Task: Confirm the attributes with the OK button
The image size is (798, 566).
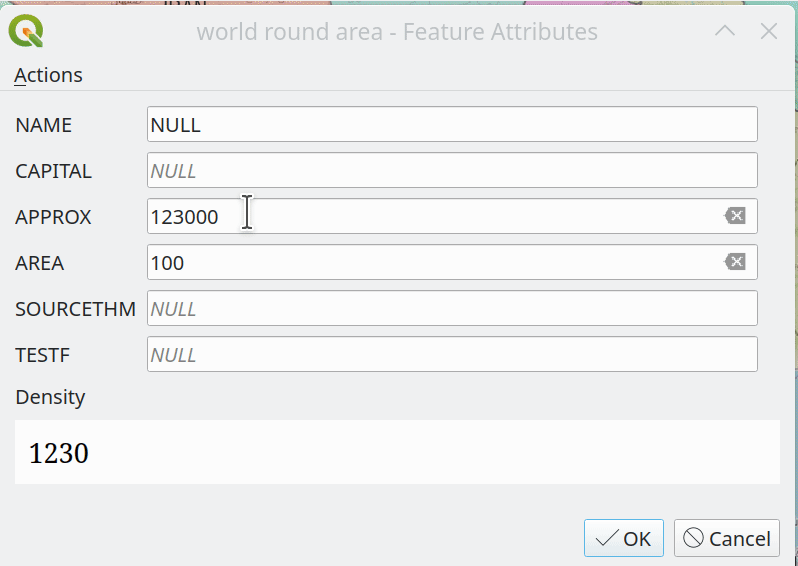Action: (x=624, y=539)
